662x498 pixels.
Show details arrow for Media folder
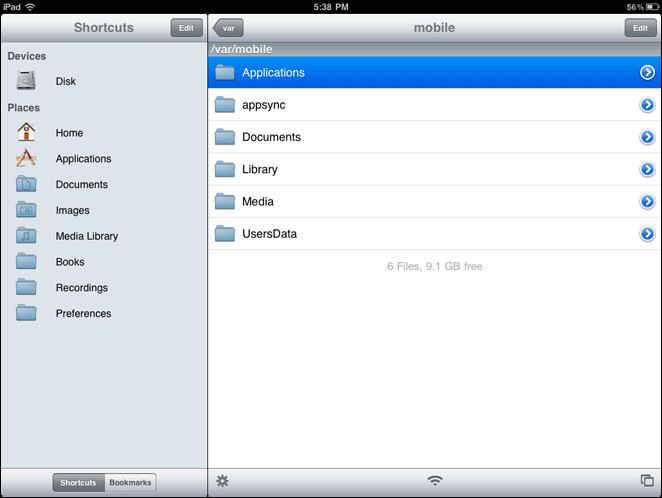pos(647,201)
